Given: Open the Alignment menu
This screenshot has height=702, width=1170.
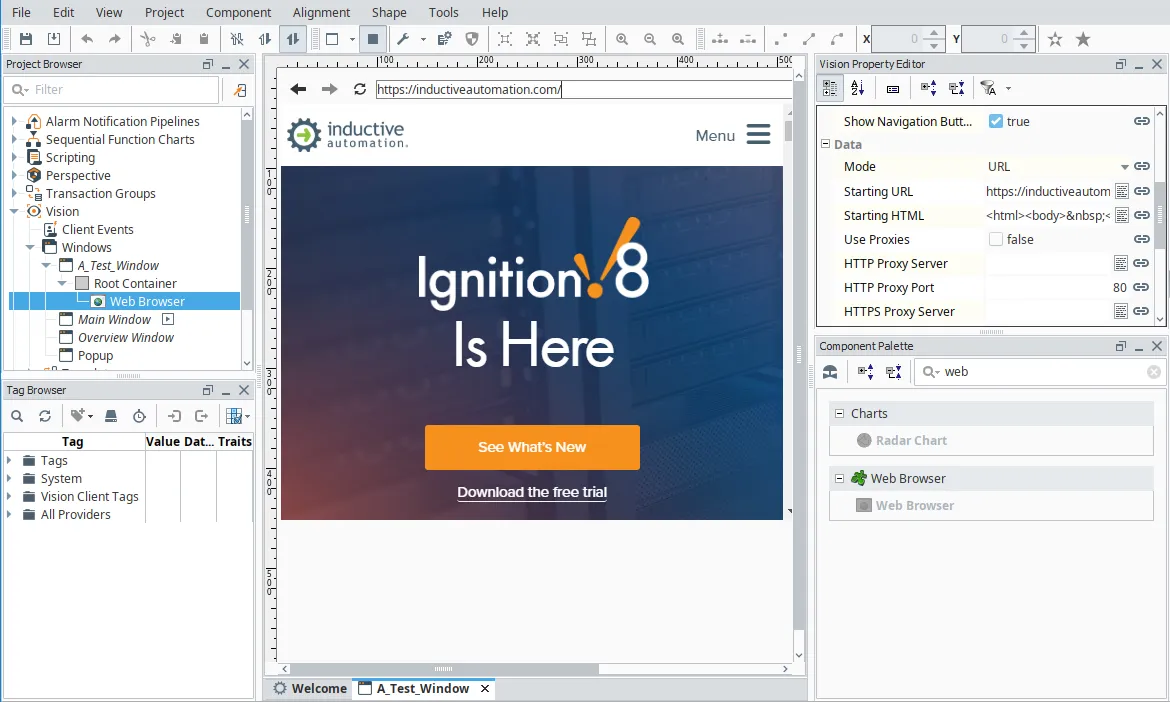Looking at the screenshot, I should (321, 12).
